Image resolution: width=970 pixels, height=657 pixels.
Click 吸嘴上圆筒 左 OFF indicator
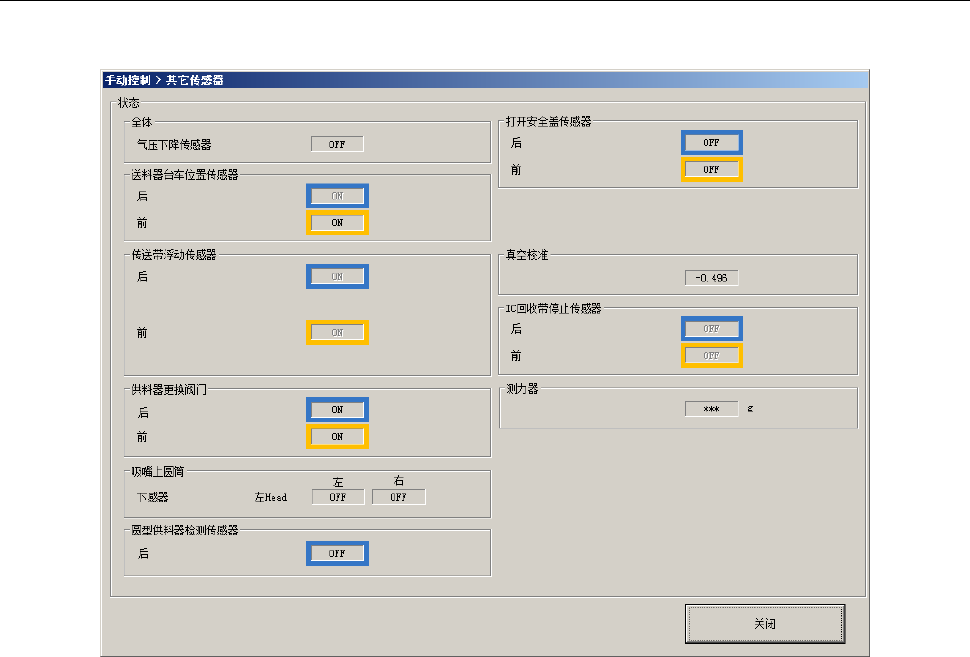(338, 497)
